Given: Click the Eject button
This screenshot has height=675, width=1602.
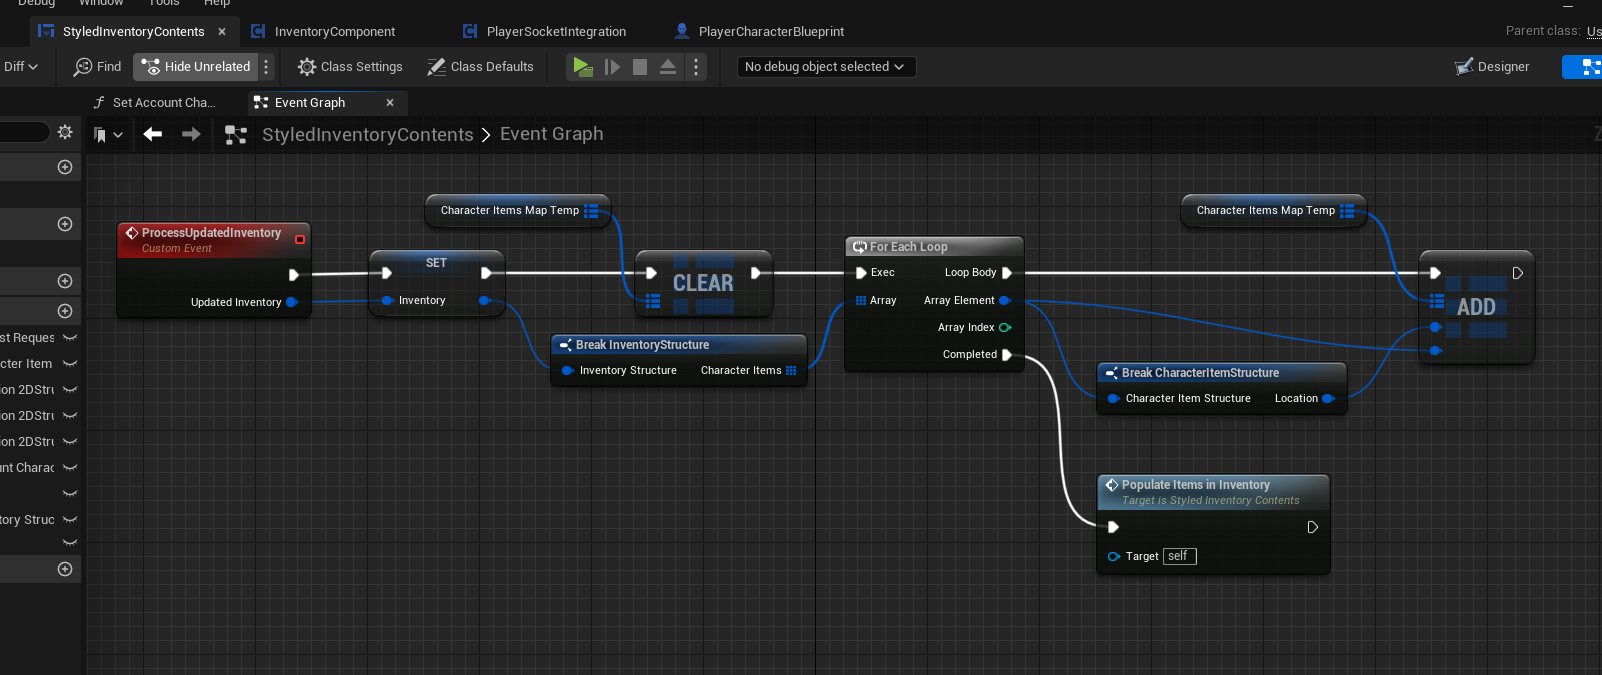Looking at the screenshot, I should pyautogui.click(x=668, y=67).
